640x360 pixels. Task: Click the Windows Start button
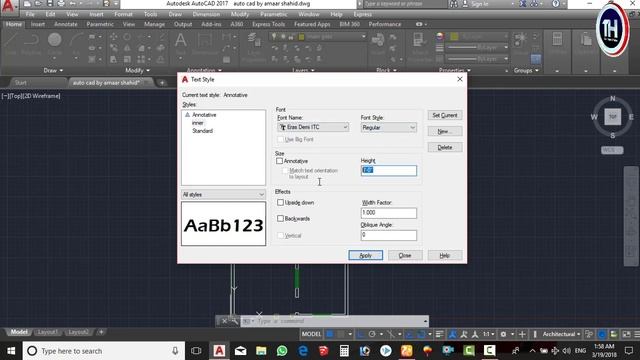coord(11,351)
